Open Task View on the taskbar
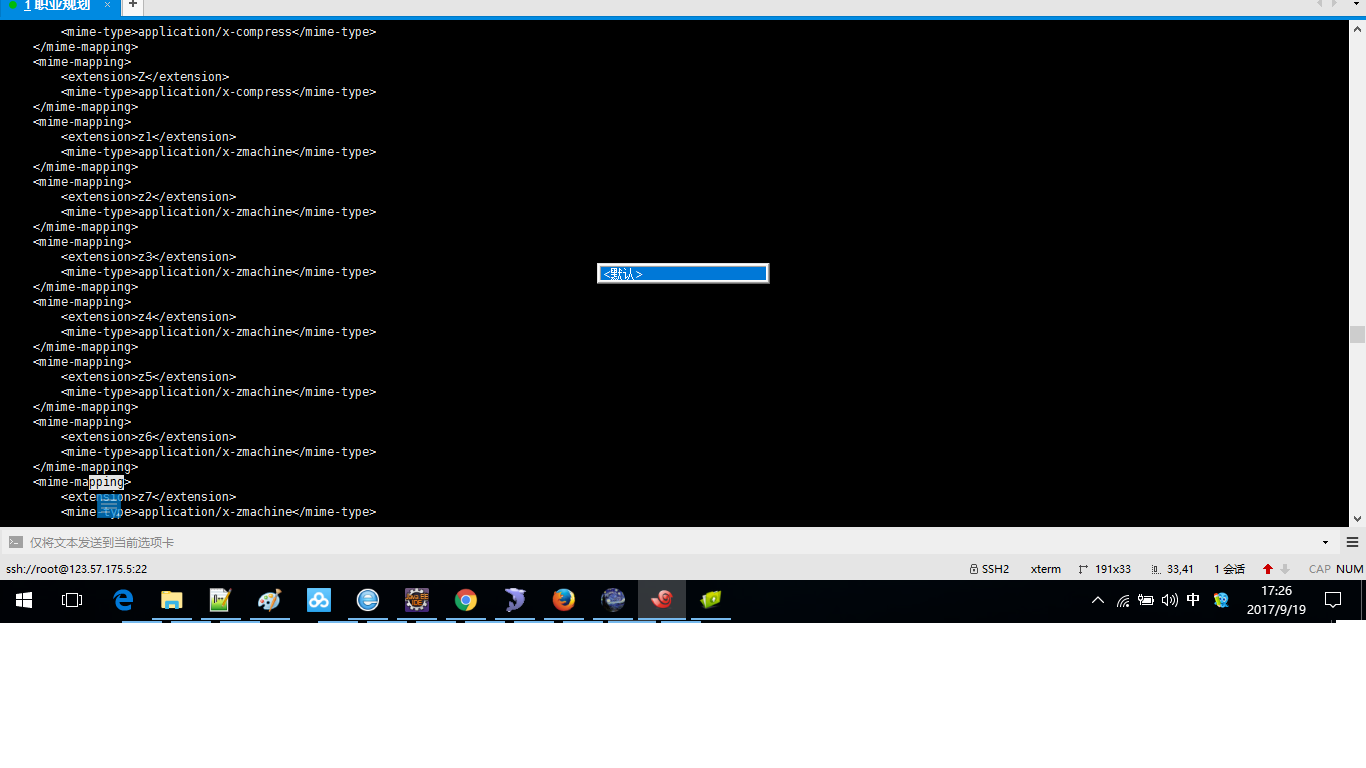Image resolution: width=1366 pixels, height=768 pixels. click(72, 600)
